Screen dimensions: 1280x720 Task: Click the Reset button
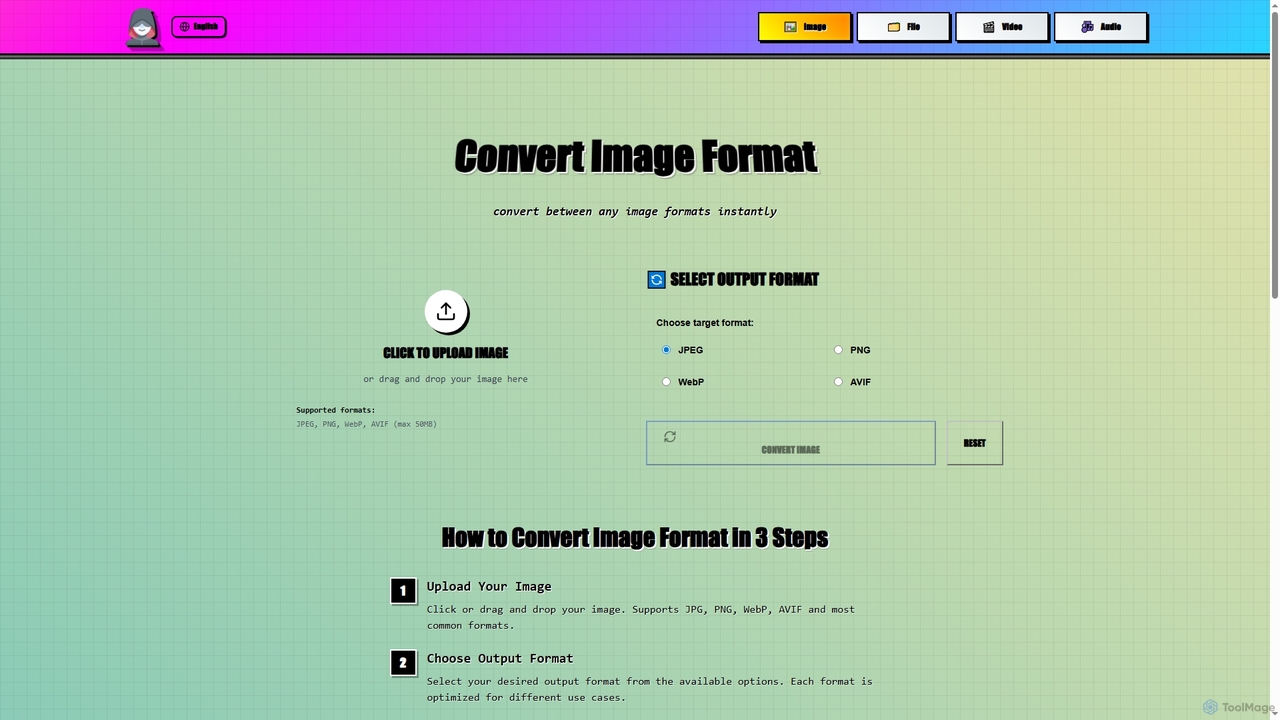coord(975,443)
